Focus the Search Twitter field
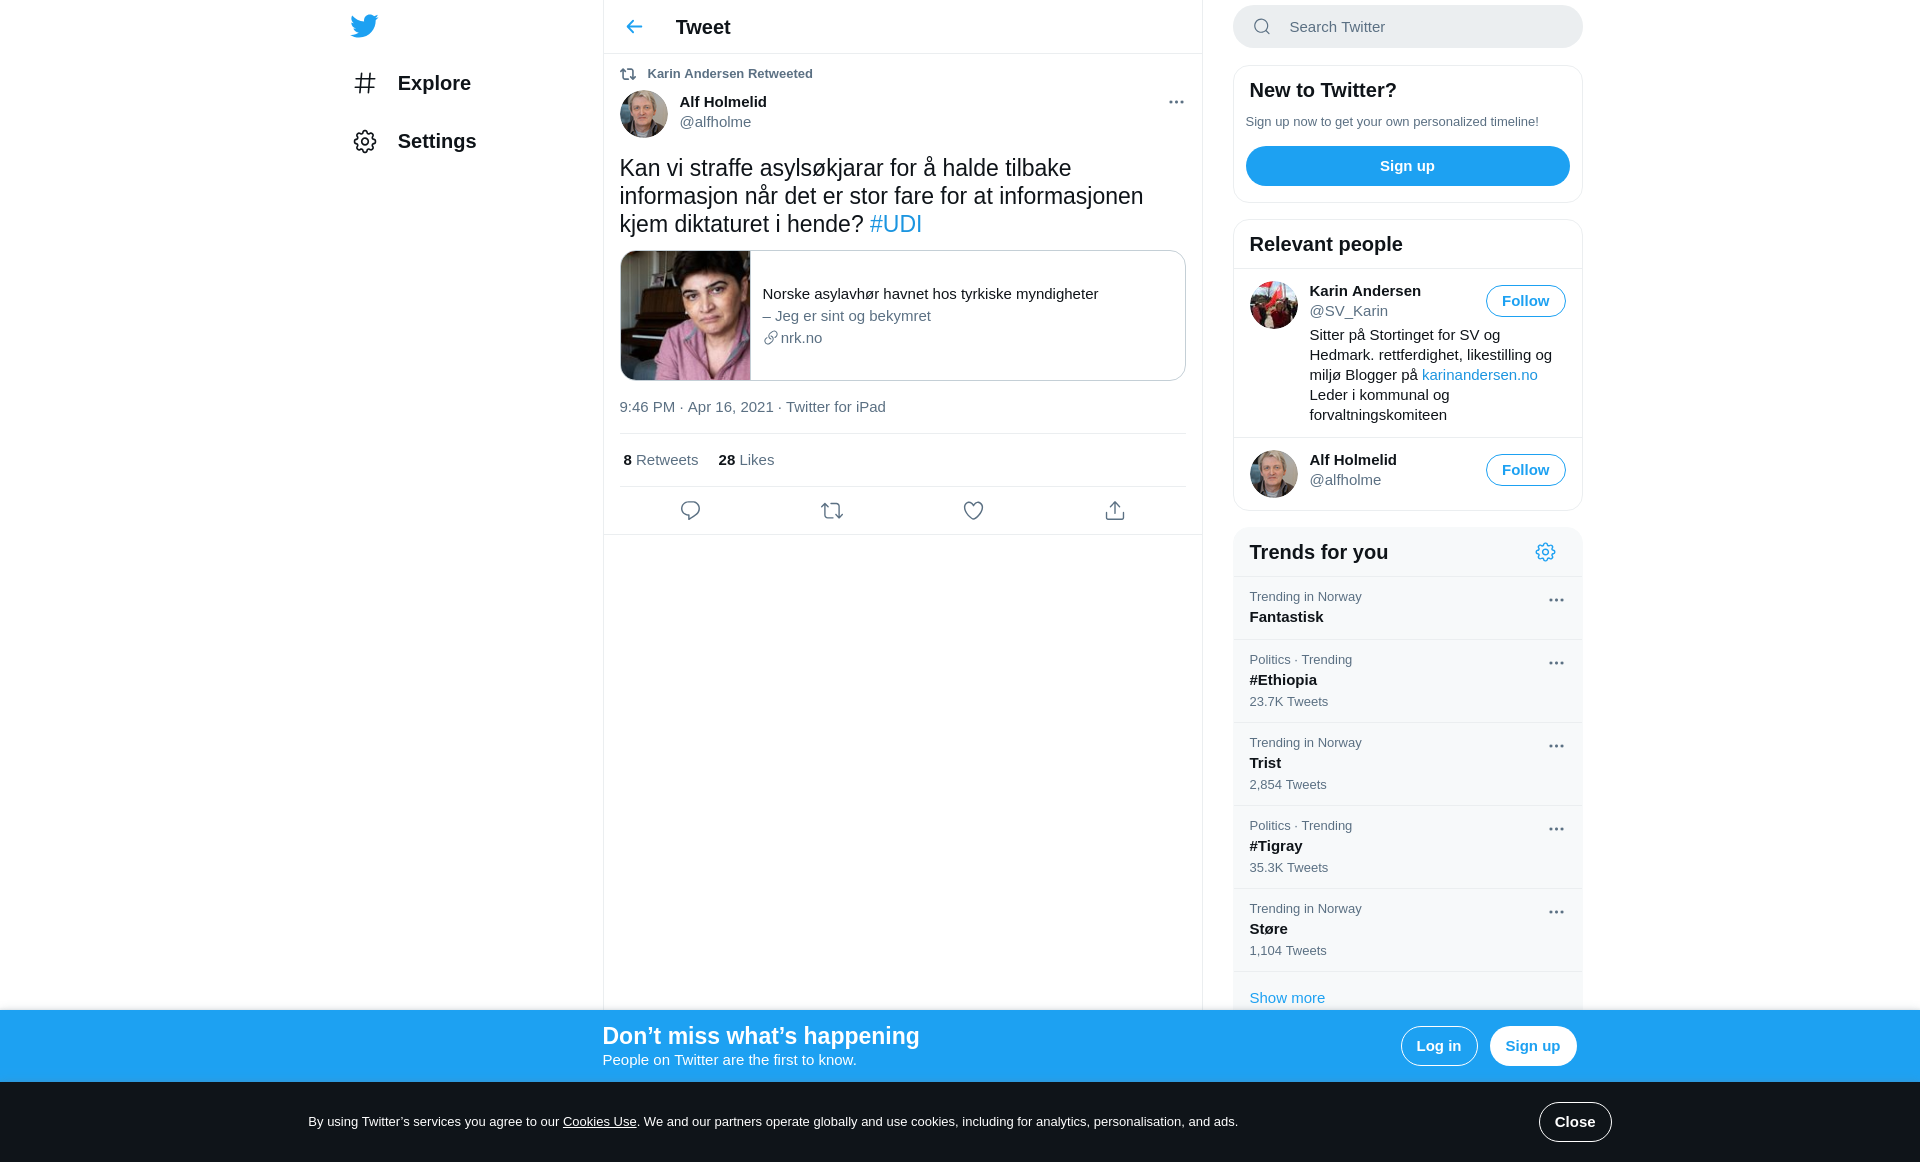 pyautogui.click(x=1407, y=27)
